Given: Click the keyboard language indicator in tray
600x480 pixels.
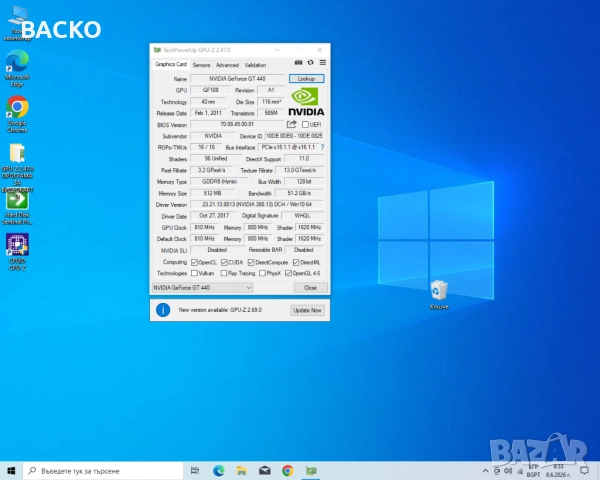Looking at the screenshot, I should tap(533, 471).
